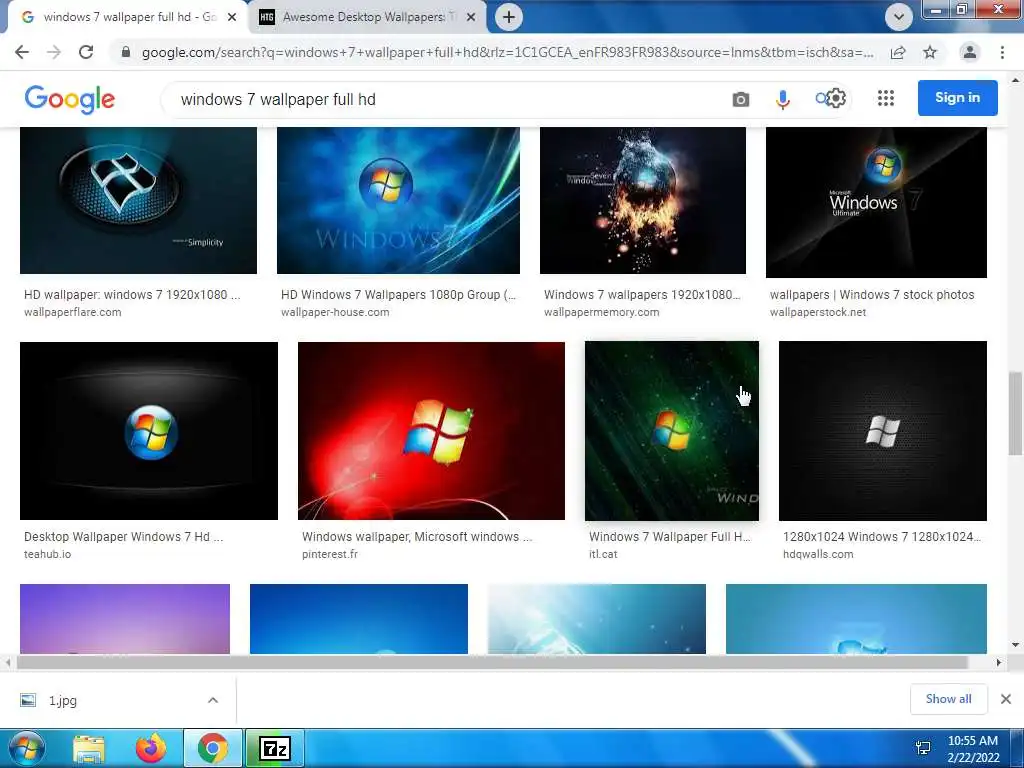Open '1280x1024 Windows 7 1280x1024' title

point(882,537)
